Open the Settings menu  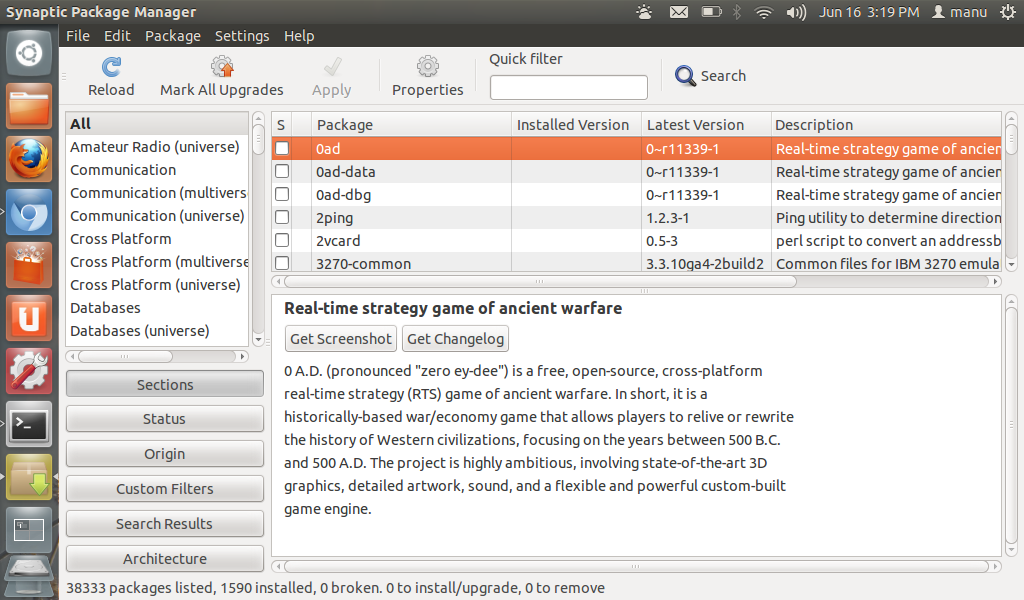click(242, 36)
